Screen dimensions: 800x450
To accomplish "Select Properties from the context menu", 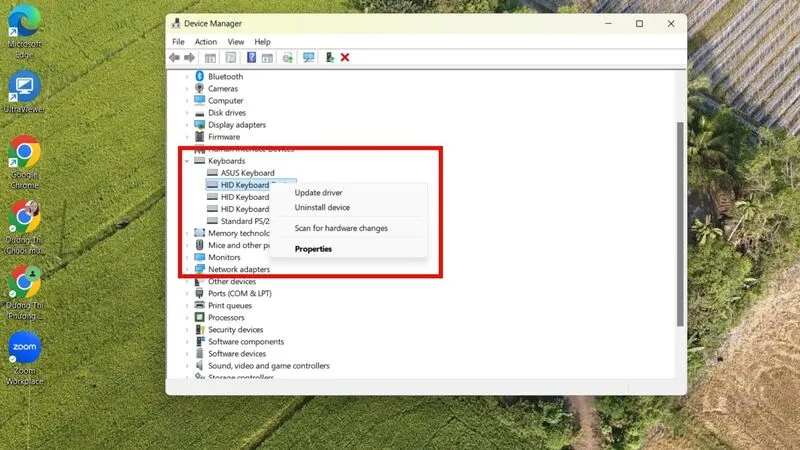I will [313, 249].
